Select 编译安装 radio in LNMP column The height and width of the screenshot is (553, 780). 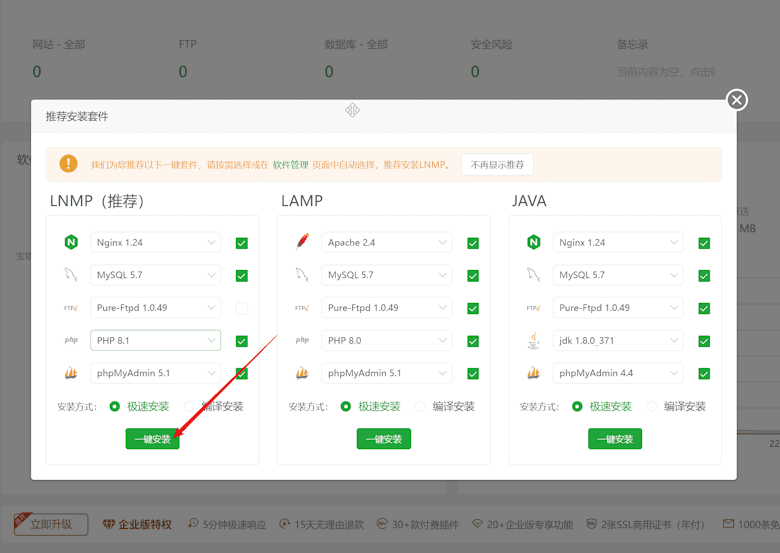[189, 406]
